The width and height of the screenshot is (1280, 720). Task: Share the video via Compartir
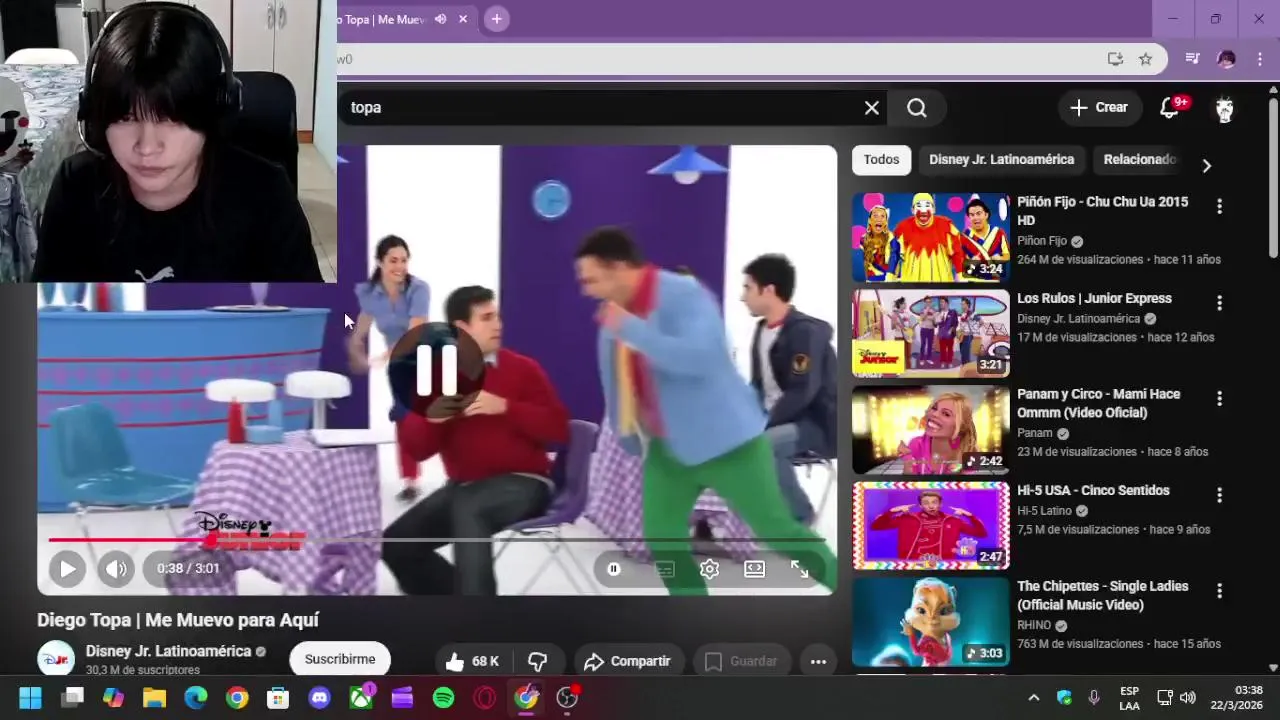point(628,661)
